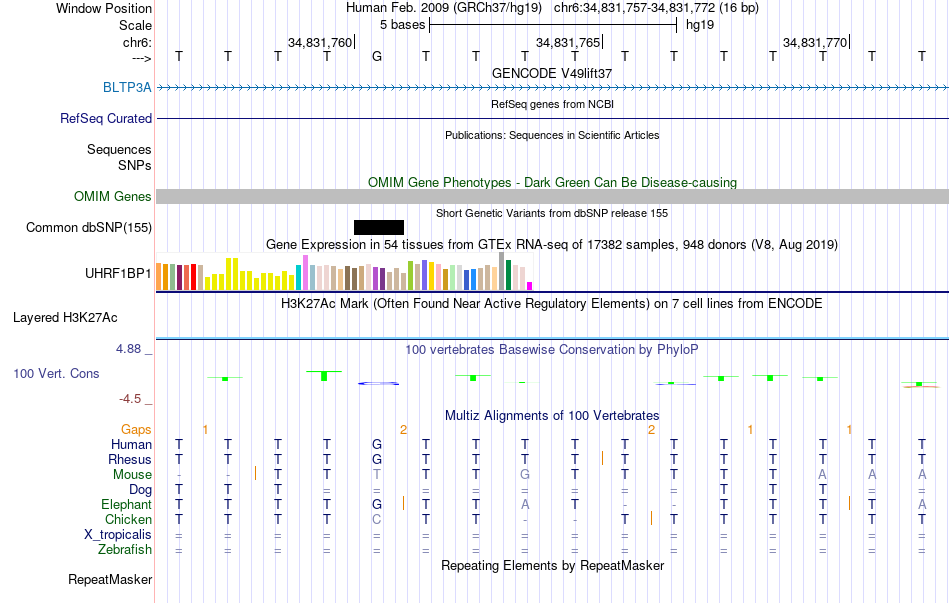The image size is (950, 603).
Task: Click the tallest green PhyloP conservation bar
Action: [324, 376]
